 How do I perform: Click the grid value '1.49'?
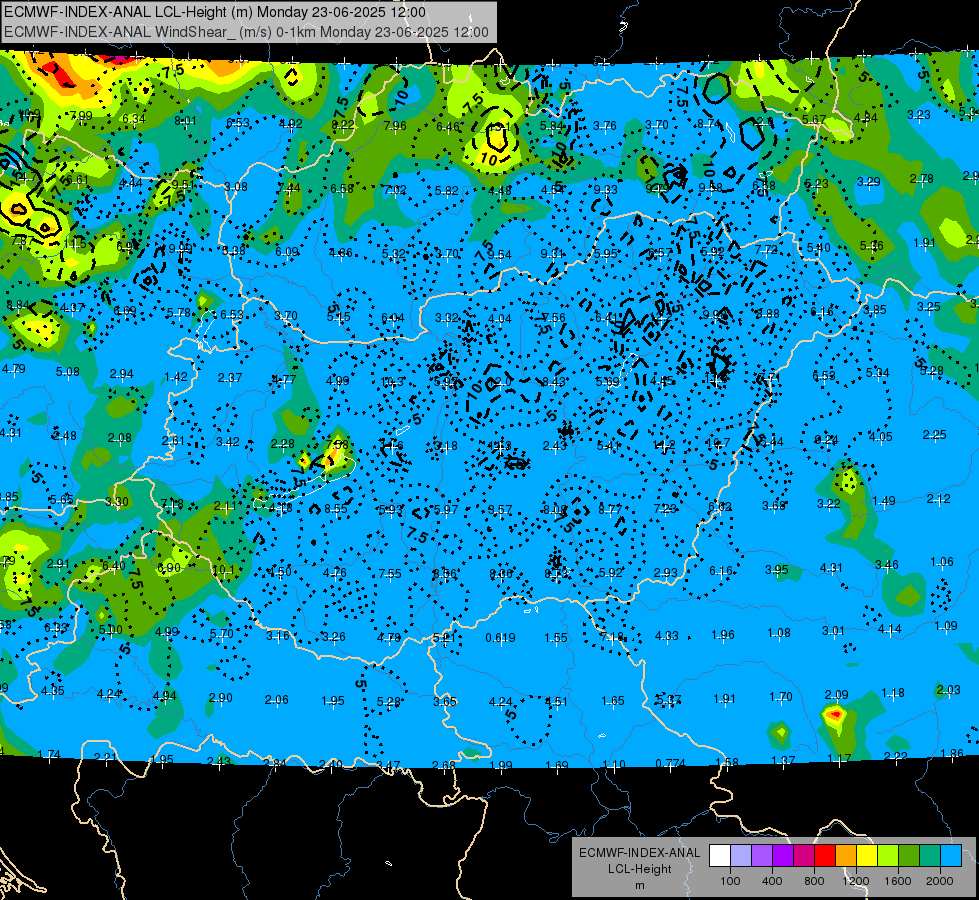884,500
